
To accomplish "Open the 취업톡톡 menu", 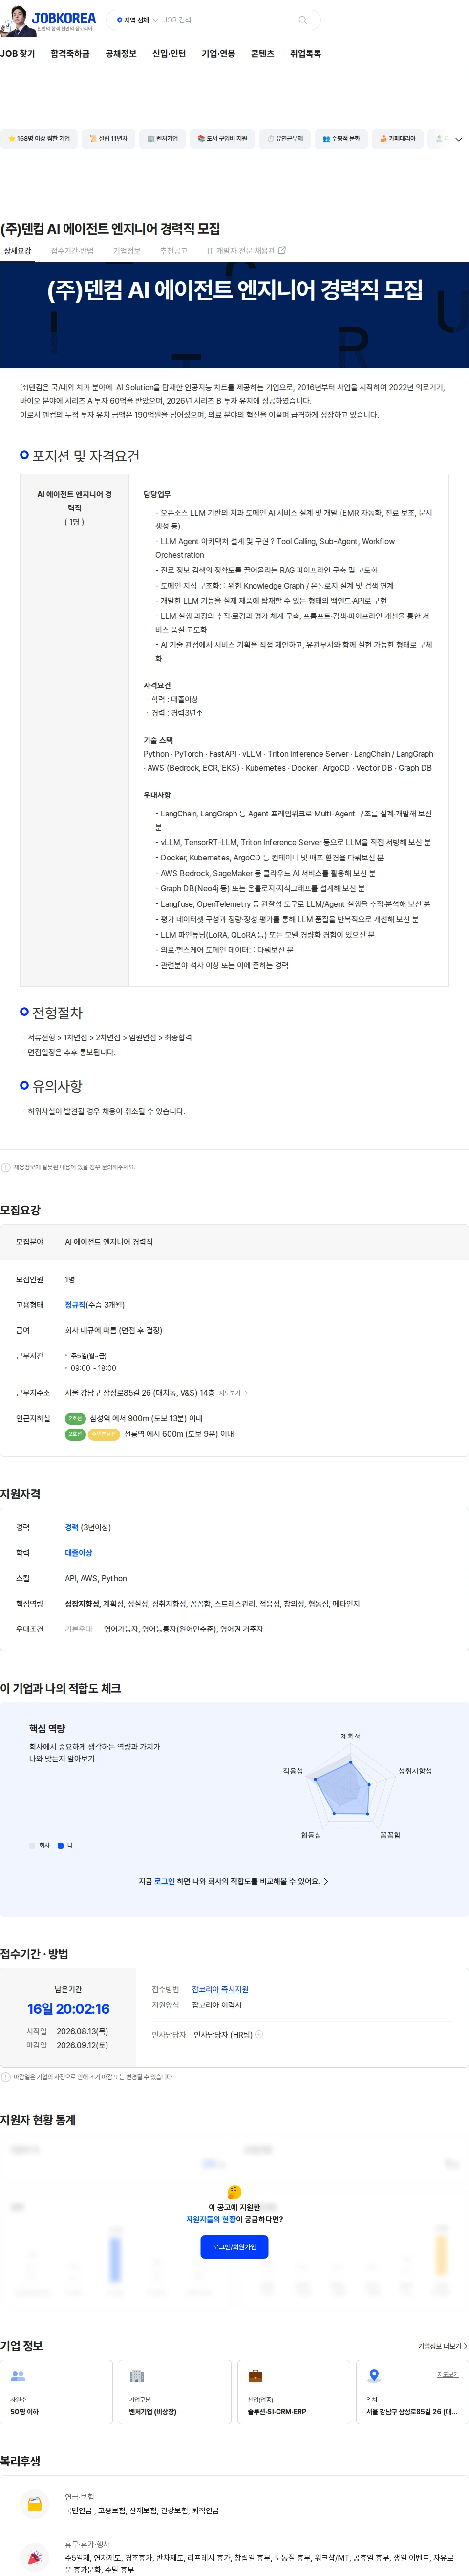I will pyautogui.click(x=305, y=54).
